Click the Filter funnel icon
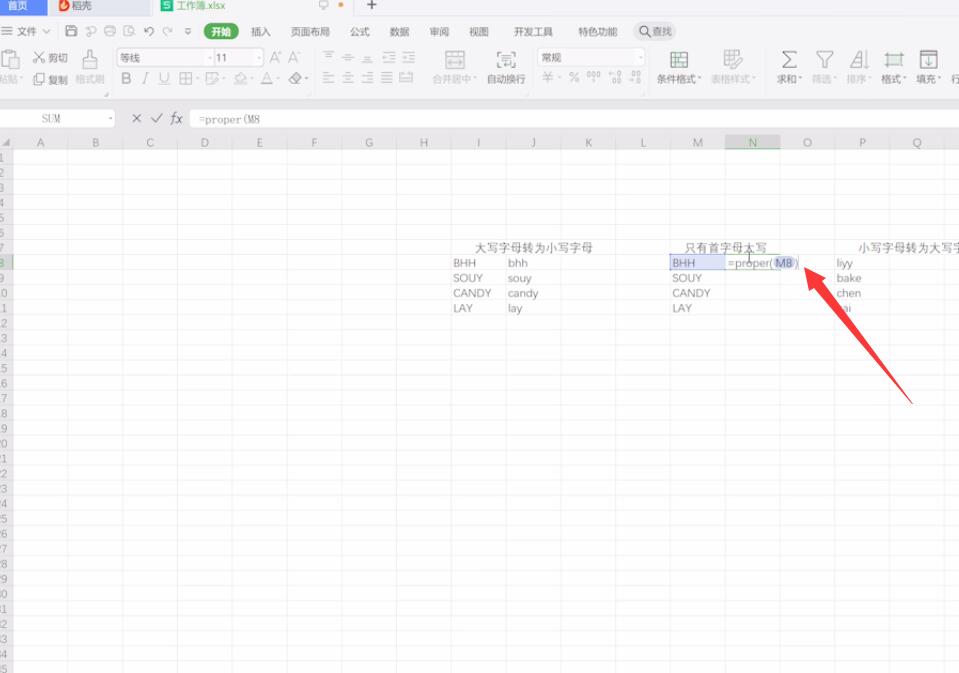959x673 pixels. [824, 59]
